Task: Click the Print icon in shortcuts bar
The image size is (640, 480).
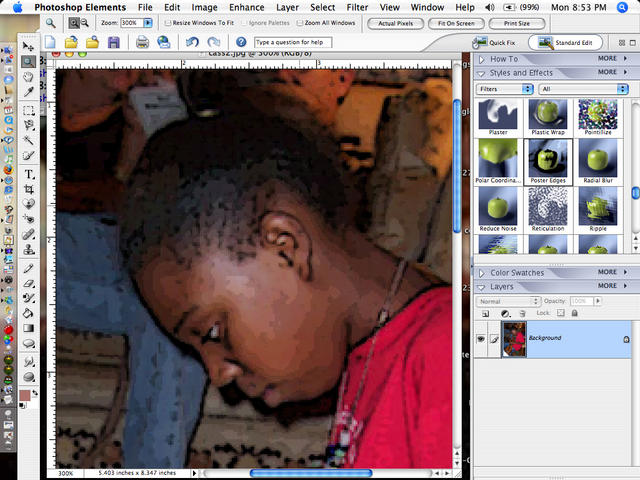Action: 142,42
